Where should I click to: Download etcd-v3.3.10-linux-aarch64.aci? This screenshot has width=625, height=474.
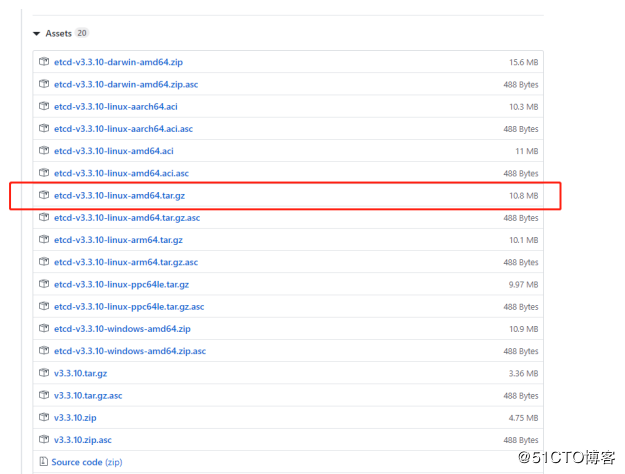tap(116, 107)
